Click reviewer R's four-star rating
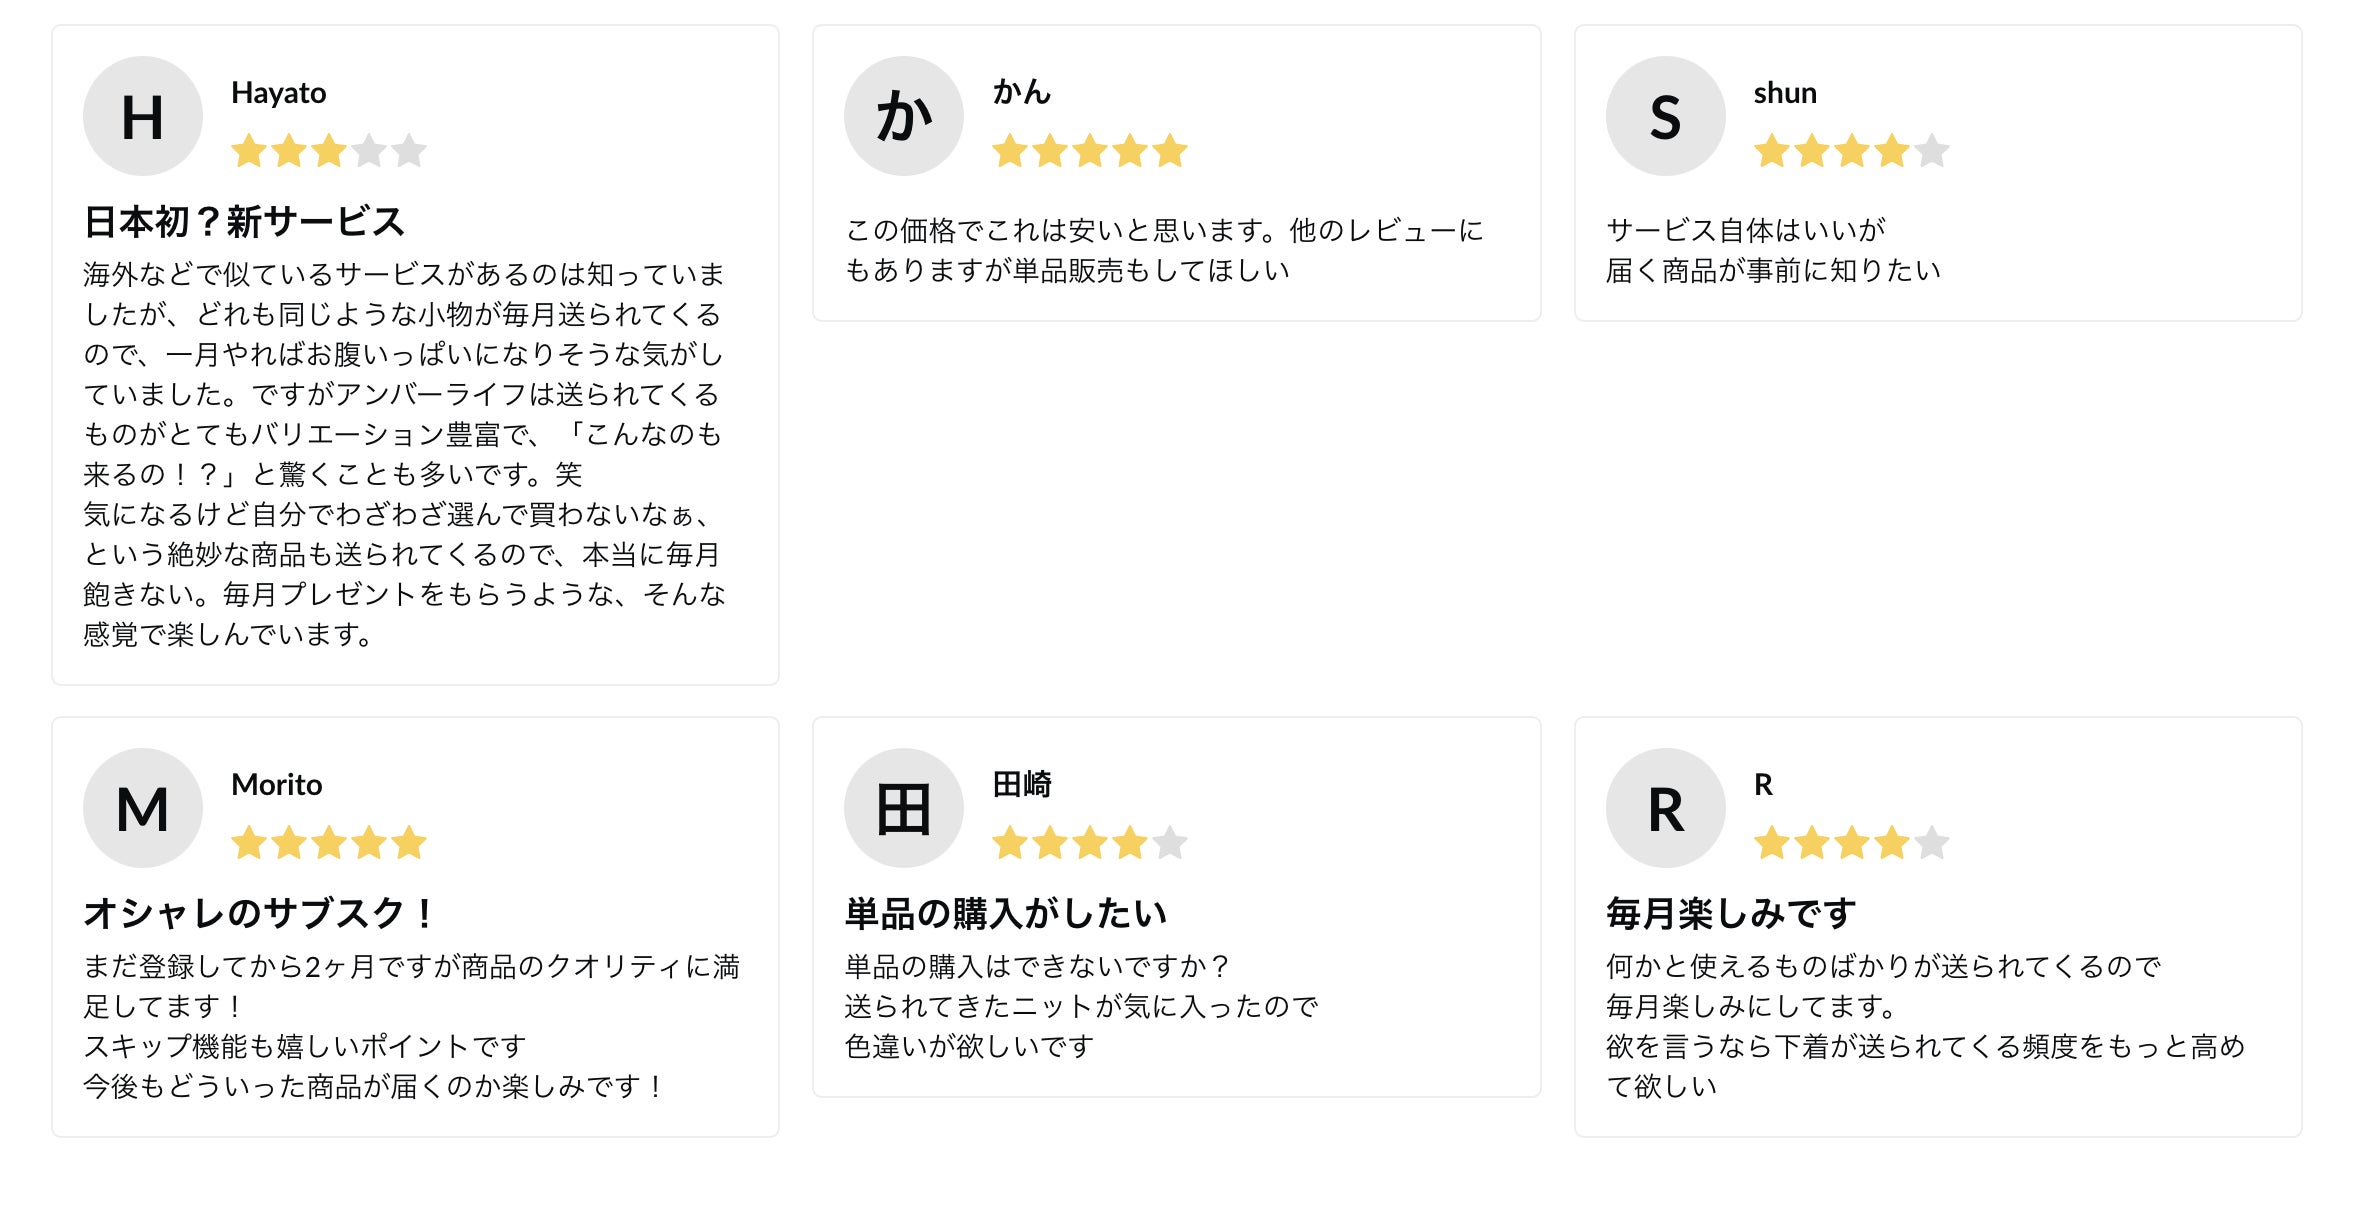Viewport: 2356px width, 1208px height. 1851,843
